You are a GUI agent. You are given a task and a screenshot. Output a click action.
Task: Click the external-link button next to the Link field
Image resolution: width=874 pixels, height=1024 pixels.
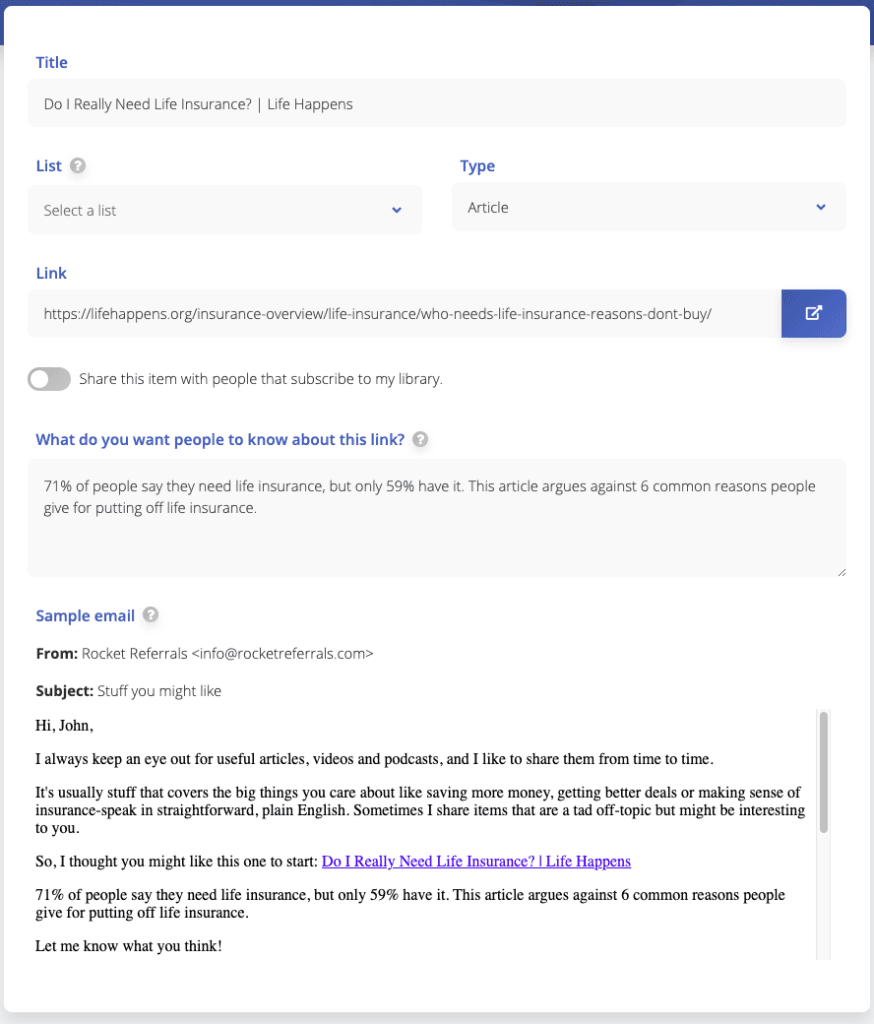tap(813, 313)
